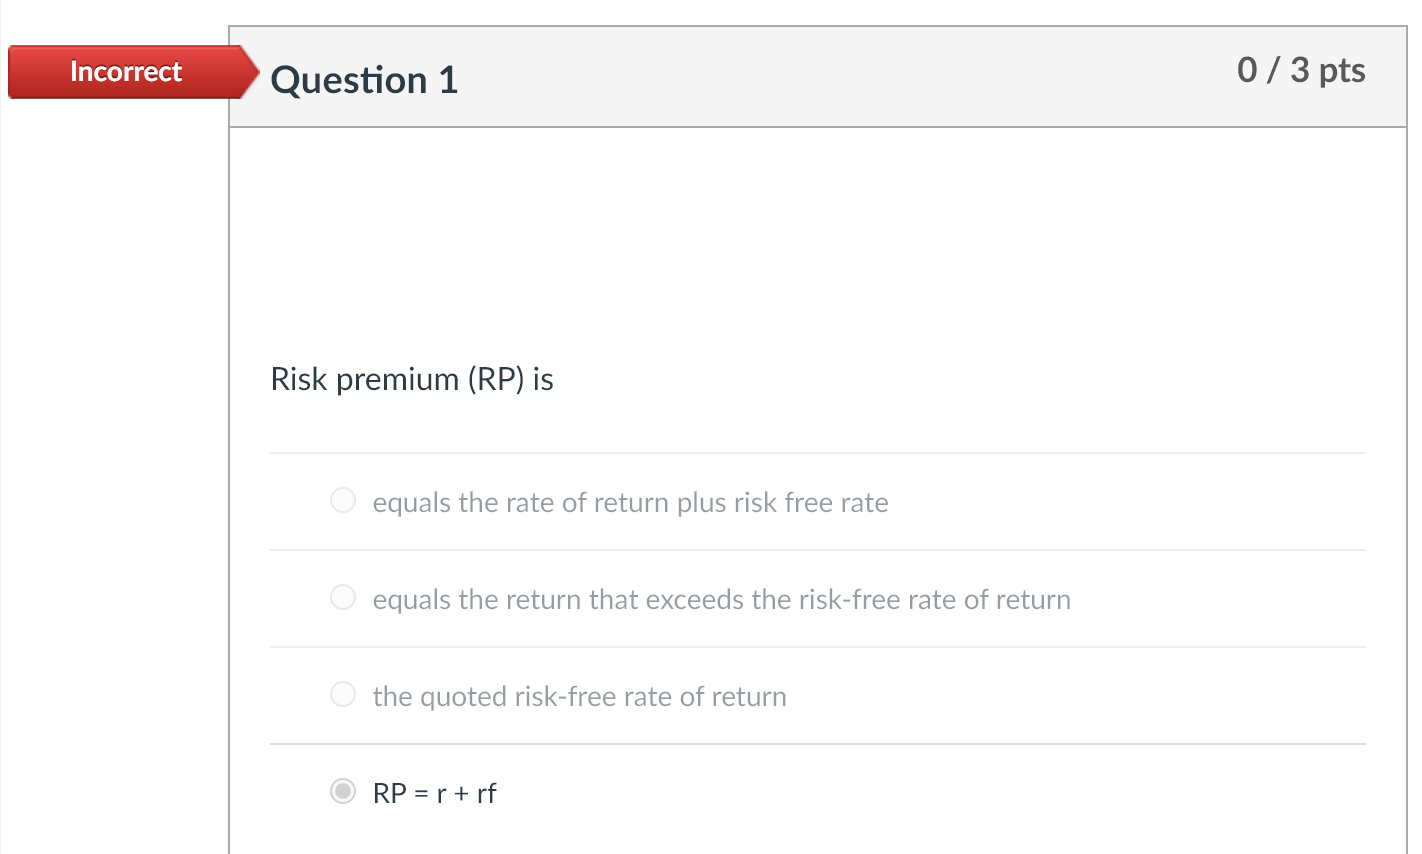1422x854 pixels.
Task: Click the empty space right of the 'RP = r + rf' answer
Action: tap(900, 793)
